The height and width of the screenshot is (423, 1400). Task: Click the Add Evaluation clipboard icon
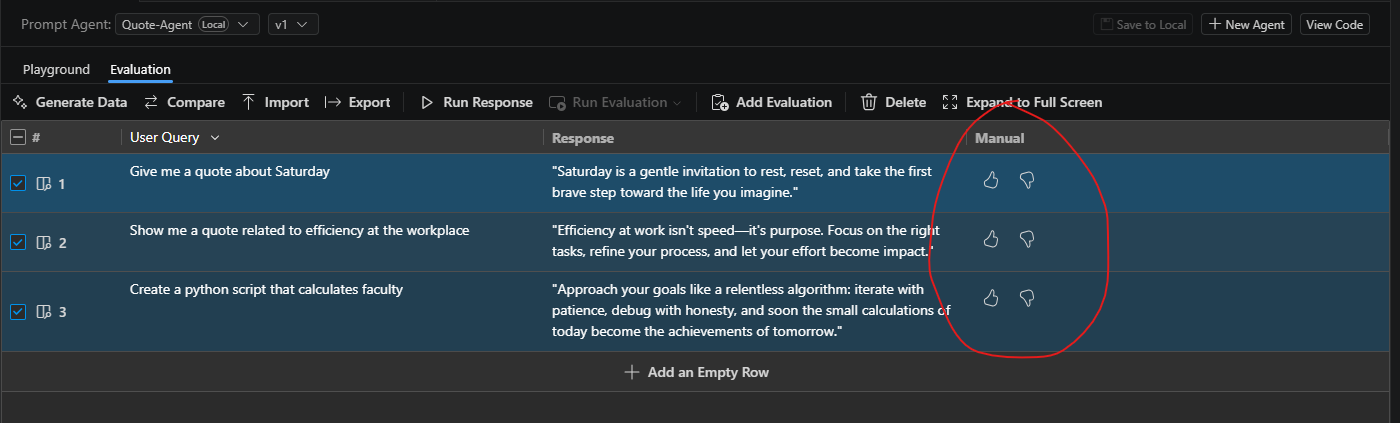click(719, 102)
